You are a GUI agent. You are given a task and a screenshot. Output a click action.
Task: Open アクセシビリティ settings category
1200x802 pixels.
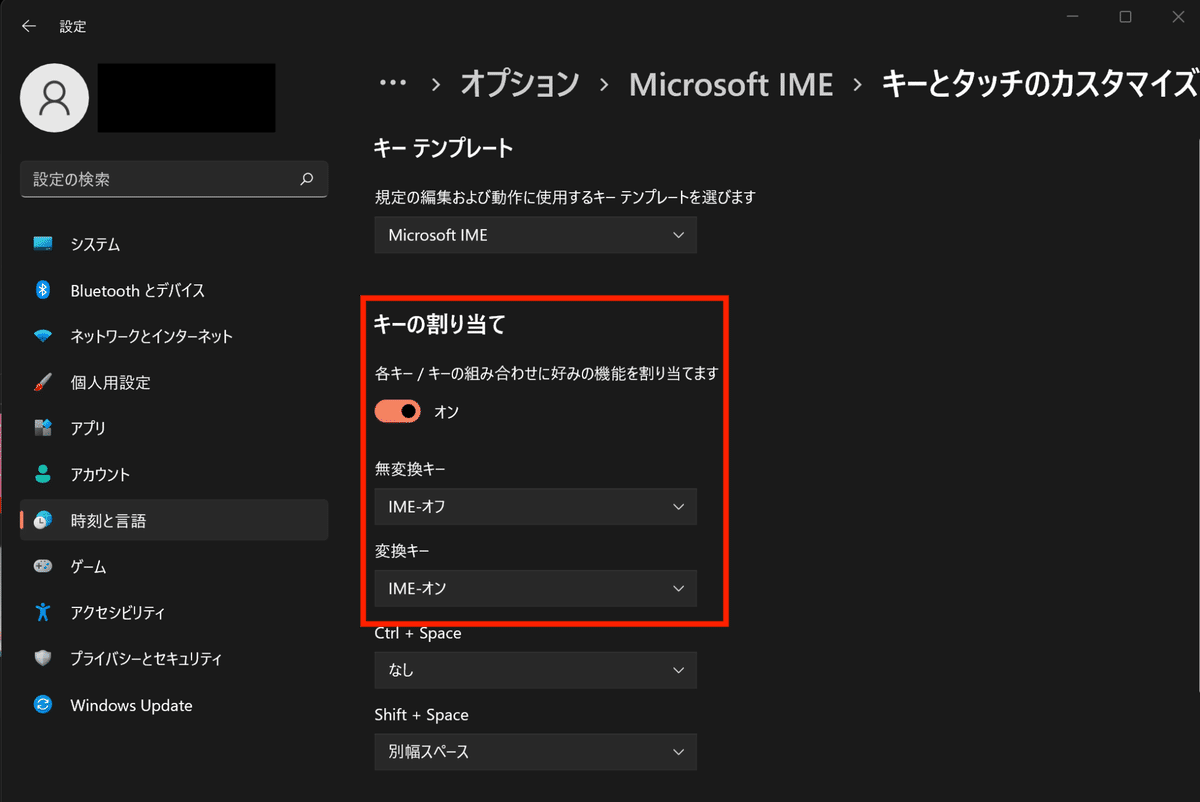click(174, 612)
